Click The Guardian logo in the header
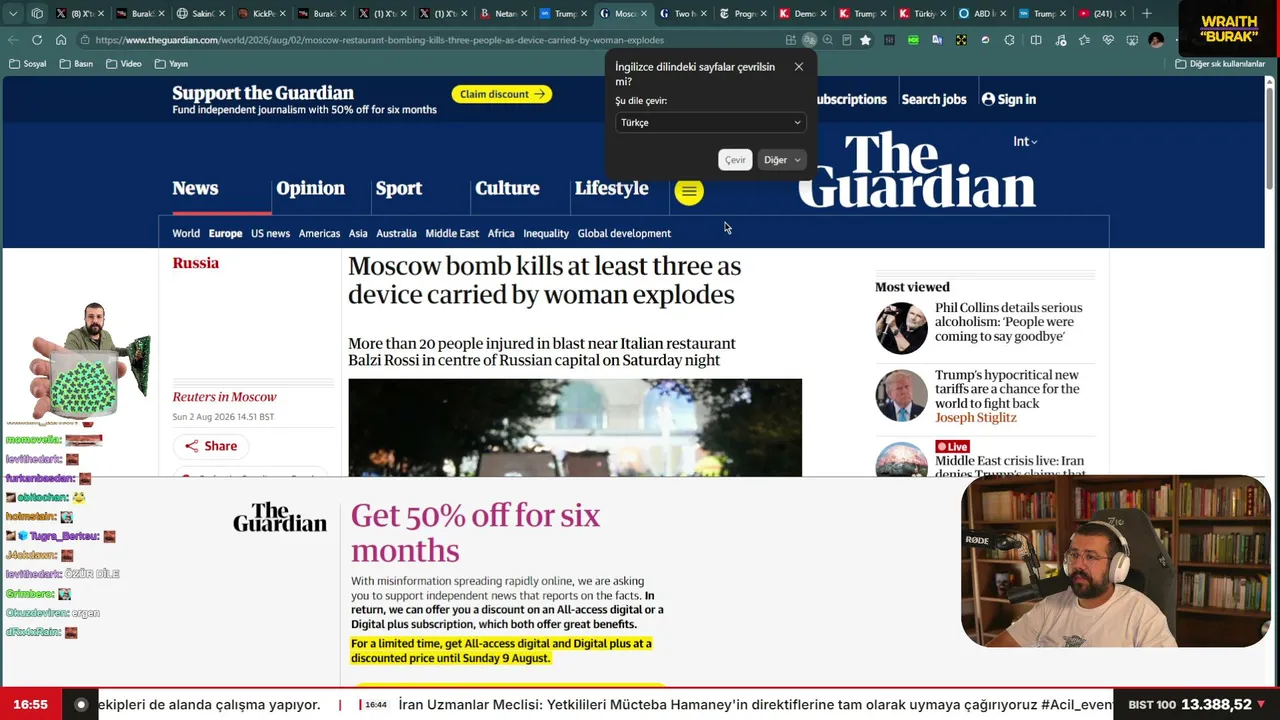Image resolution: width=1280 pixels, height=720 pixels. 916,169
